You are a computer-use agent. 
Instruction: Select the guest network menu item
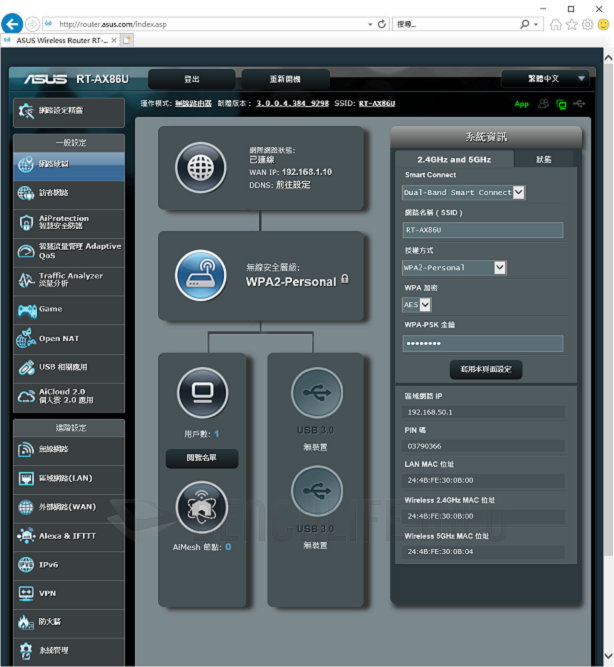point(69,193)
